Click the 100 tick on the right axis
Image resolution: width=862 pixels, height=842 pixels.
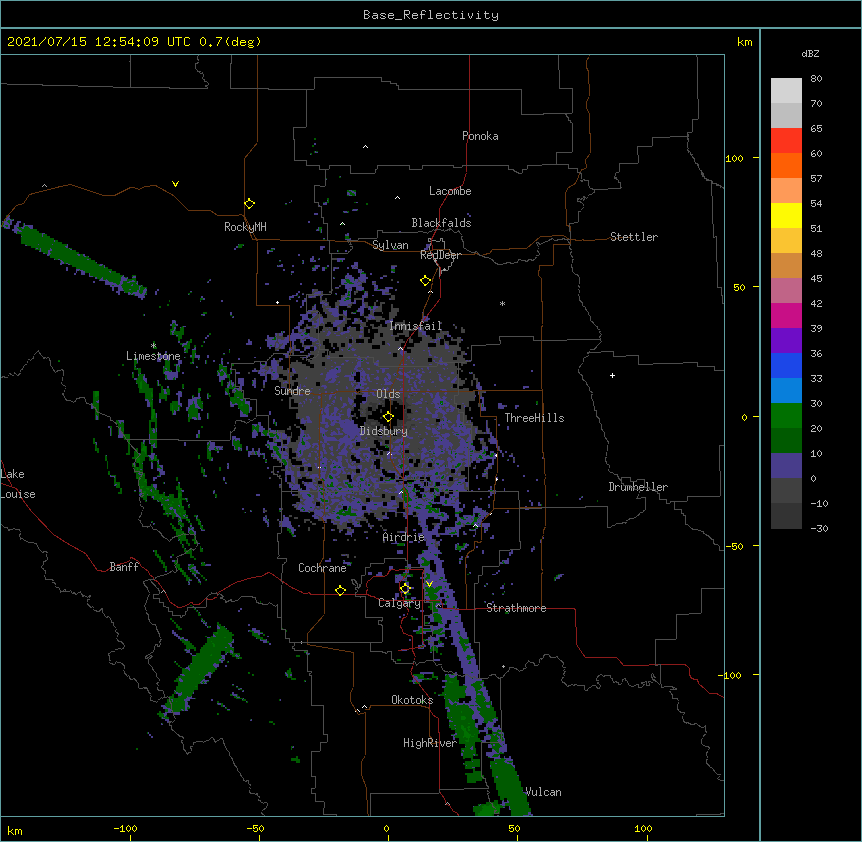[734, 158]
